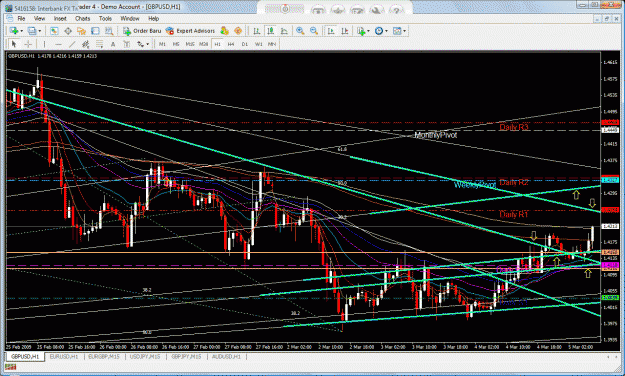
Task: Click the Profiles toolbar icon
Action: (x=32, y=31)
